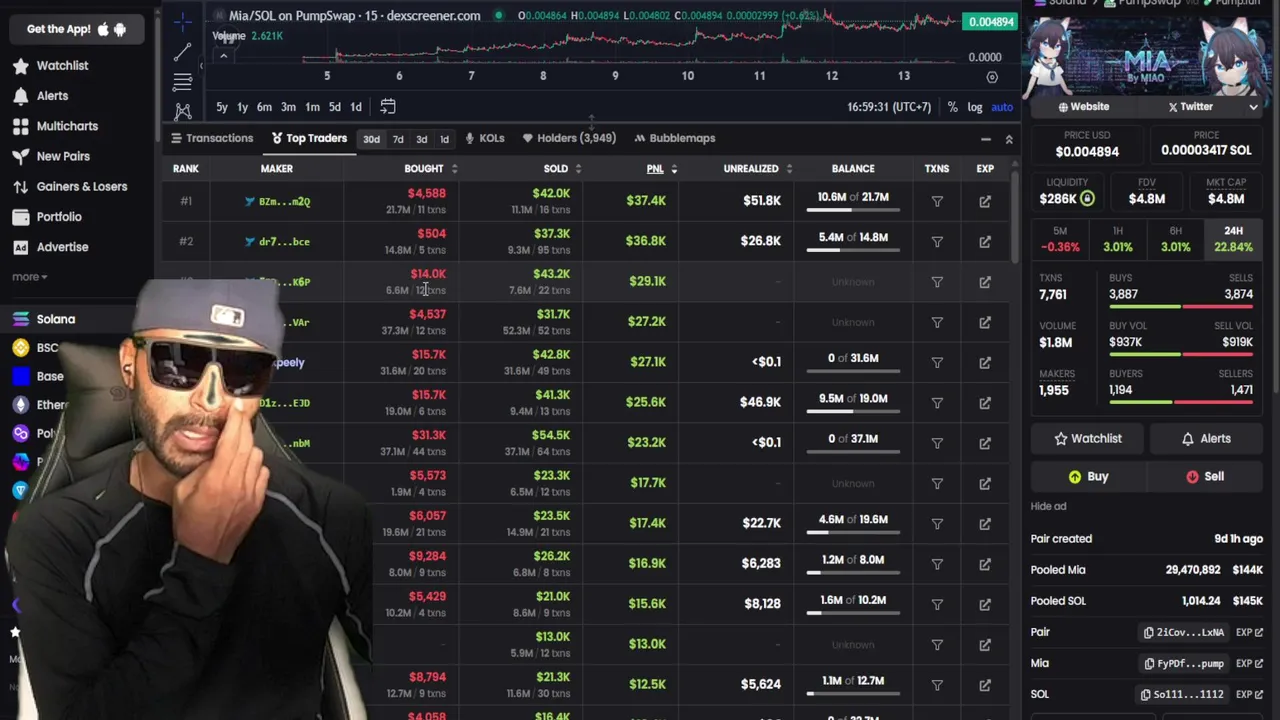Open maker dr7...bce wallet
The width and height of the screenshot is (1280, 720).
(284, 241)
